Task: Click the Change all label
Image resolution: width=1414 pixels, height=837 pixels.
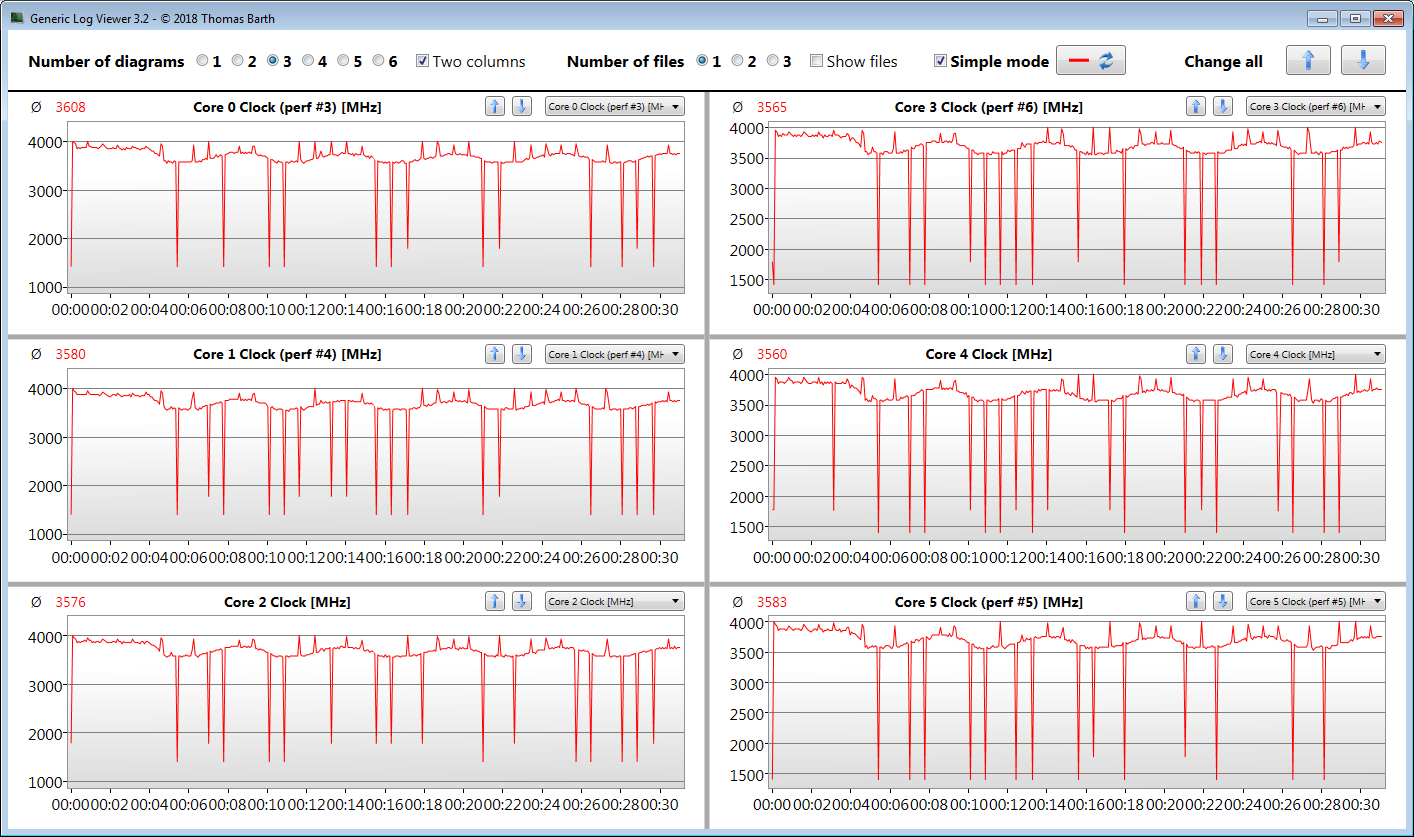Action: tap(1223, 61)
